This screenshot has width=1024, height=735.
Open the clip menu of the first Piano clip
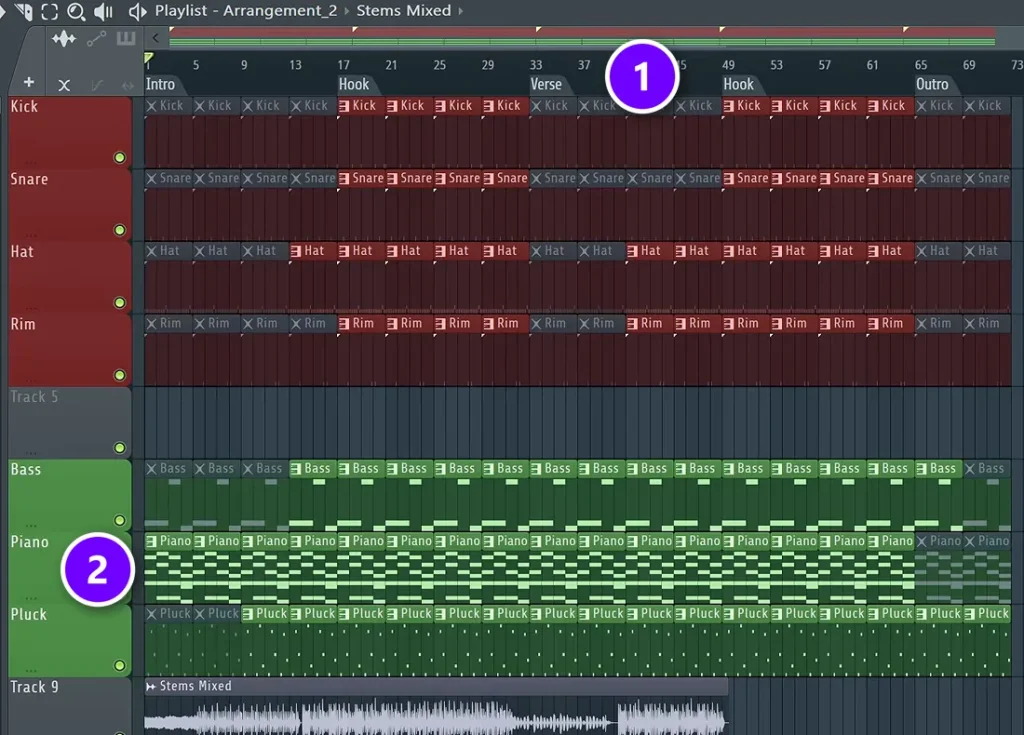pos(152,541)
